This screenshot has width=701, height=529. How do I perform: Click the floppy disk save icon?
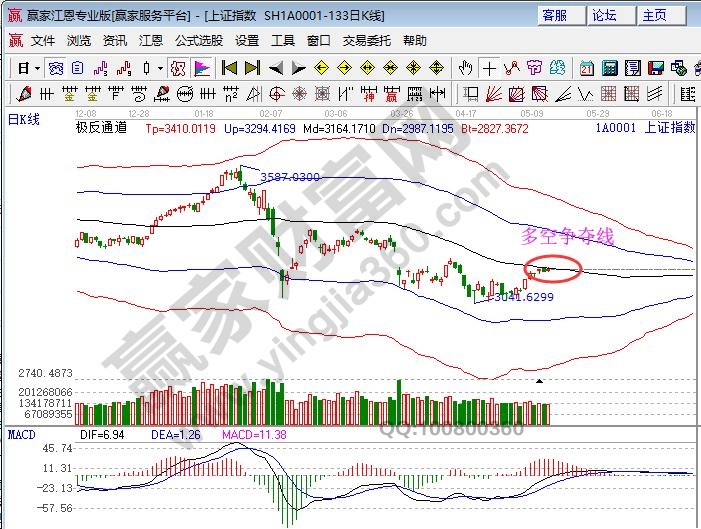(656, 68)
